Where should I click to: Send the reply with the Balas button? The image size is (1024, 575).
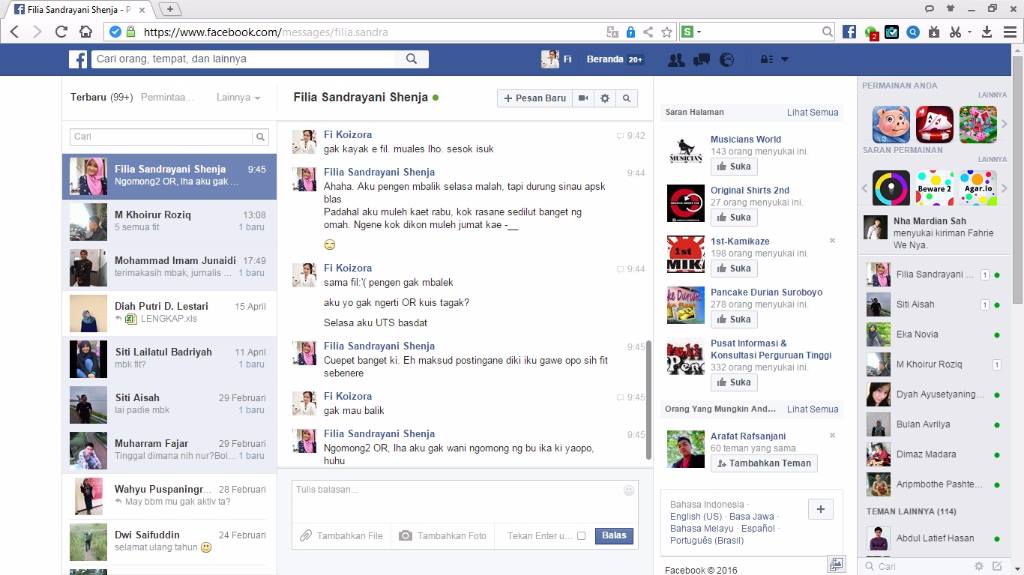click(x=614, y=535)
